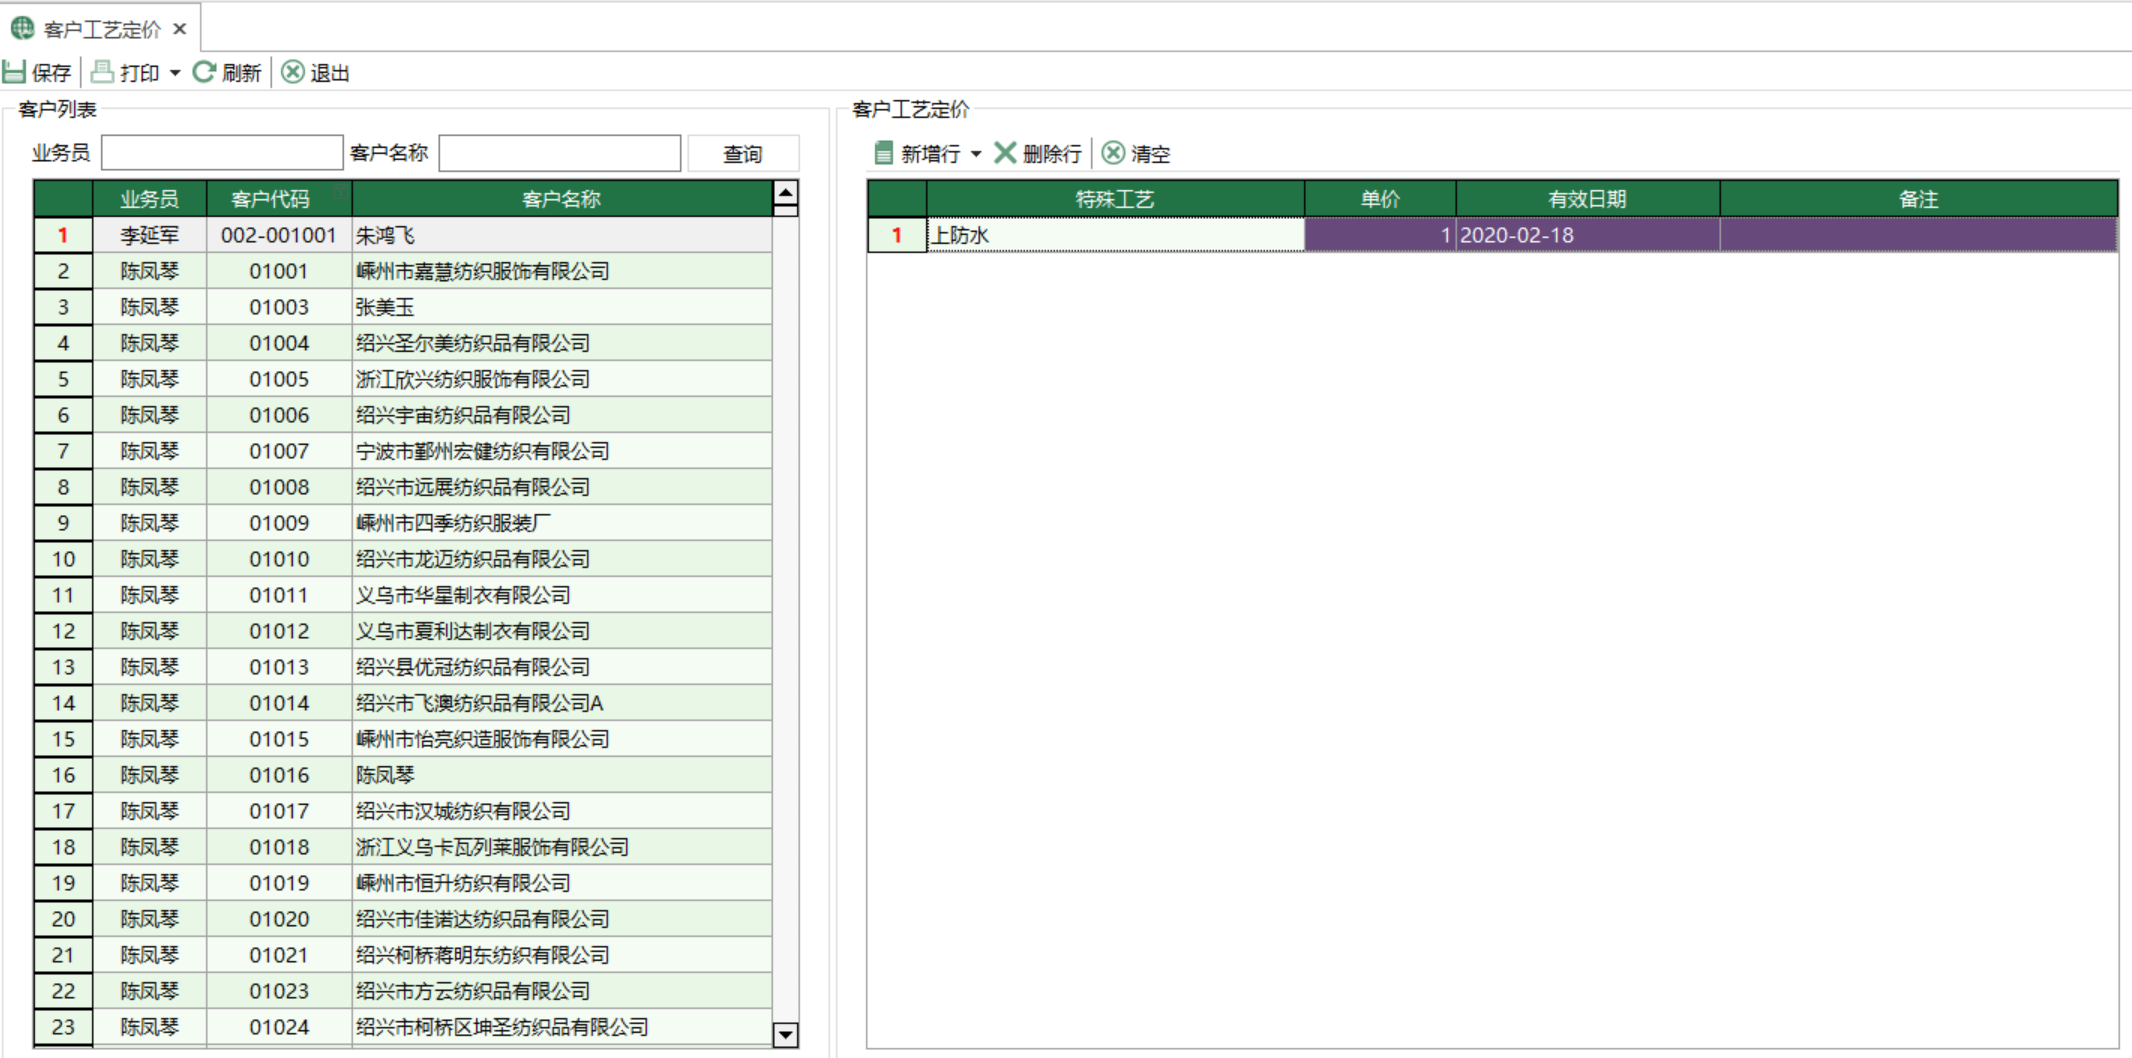Click the unit price cell with value 1
2132x1058 pixels.
pyautogui.click(x=1380, y=235)
